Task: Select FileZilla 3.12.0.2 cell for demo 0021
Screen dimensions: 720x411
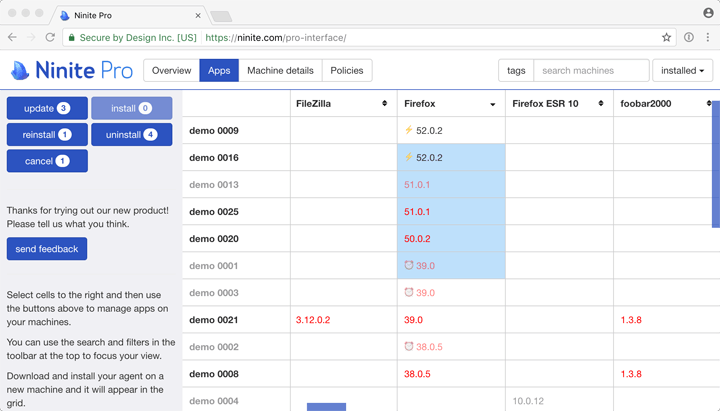Action: 344,320
